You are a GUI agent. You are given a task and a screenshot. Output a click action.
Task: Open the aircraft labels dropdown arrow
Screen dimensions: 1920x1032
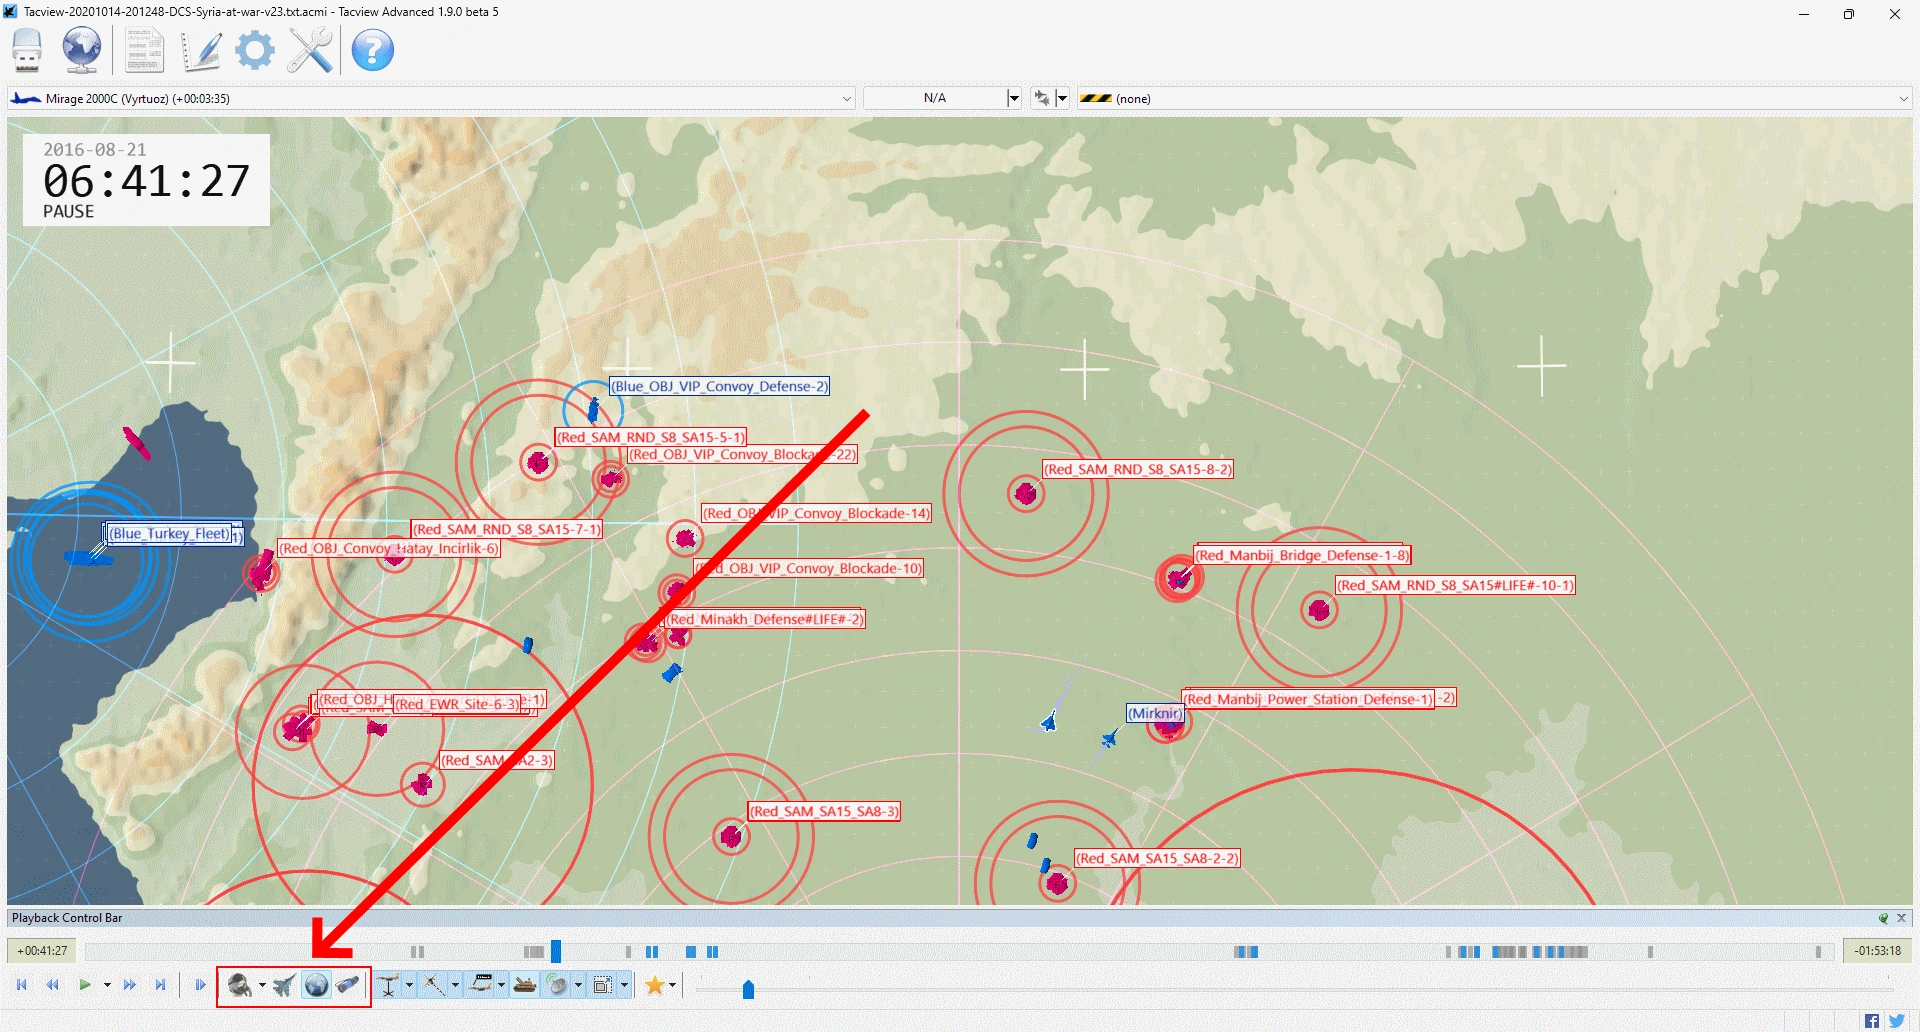(x=501, y=986)
